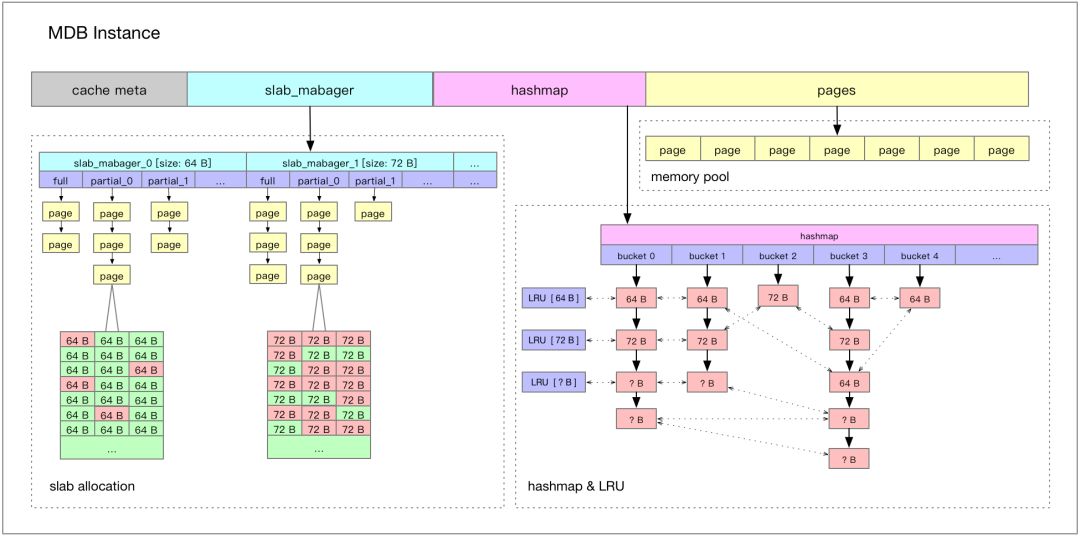The height and width of the screenshot is (536, 1080).
Task: Click the MDB Instance title
Action: pos(104,32)
